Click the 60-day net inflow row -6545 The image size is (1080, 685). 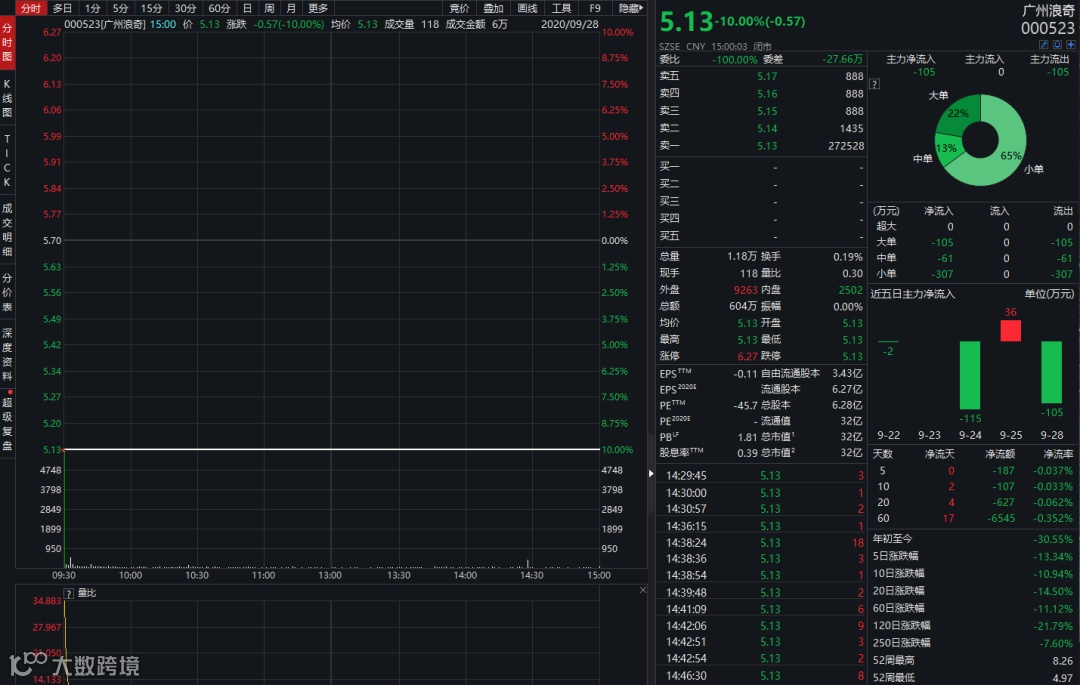pos(973,518)
